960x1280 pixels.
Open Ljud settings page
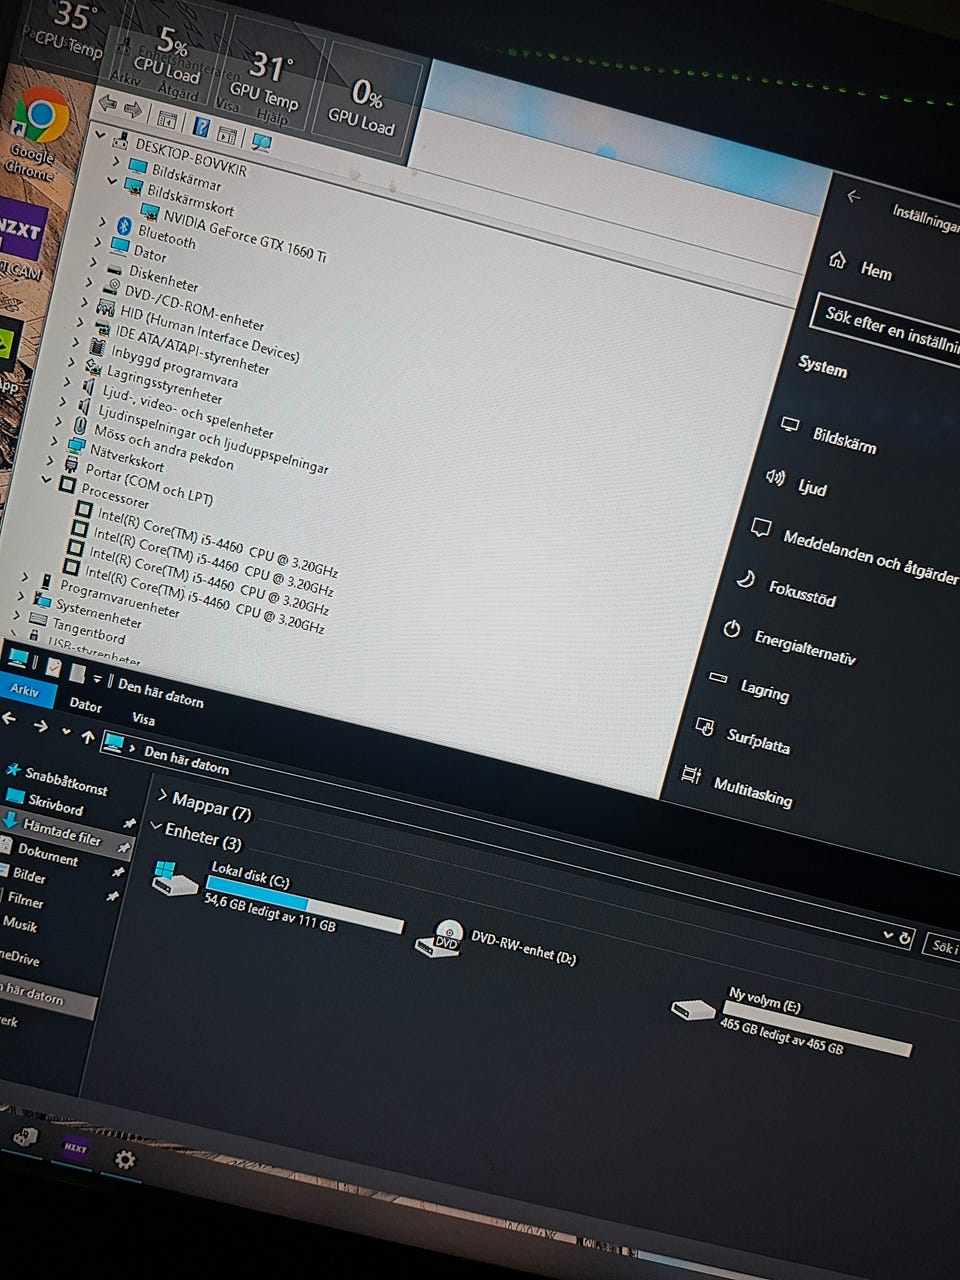coord(797,483)
